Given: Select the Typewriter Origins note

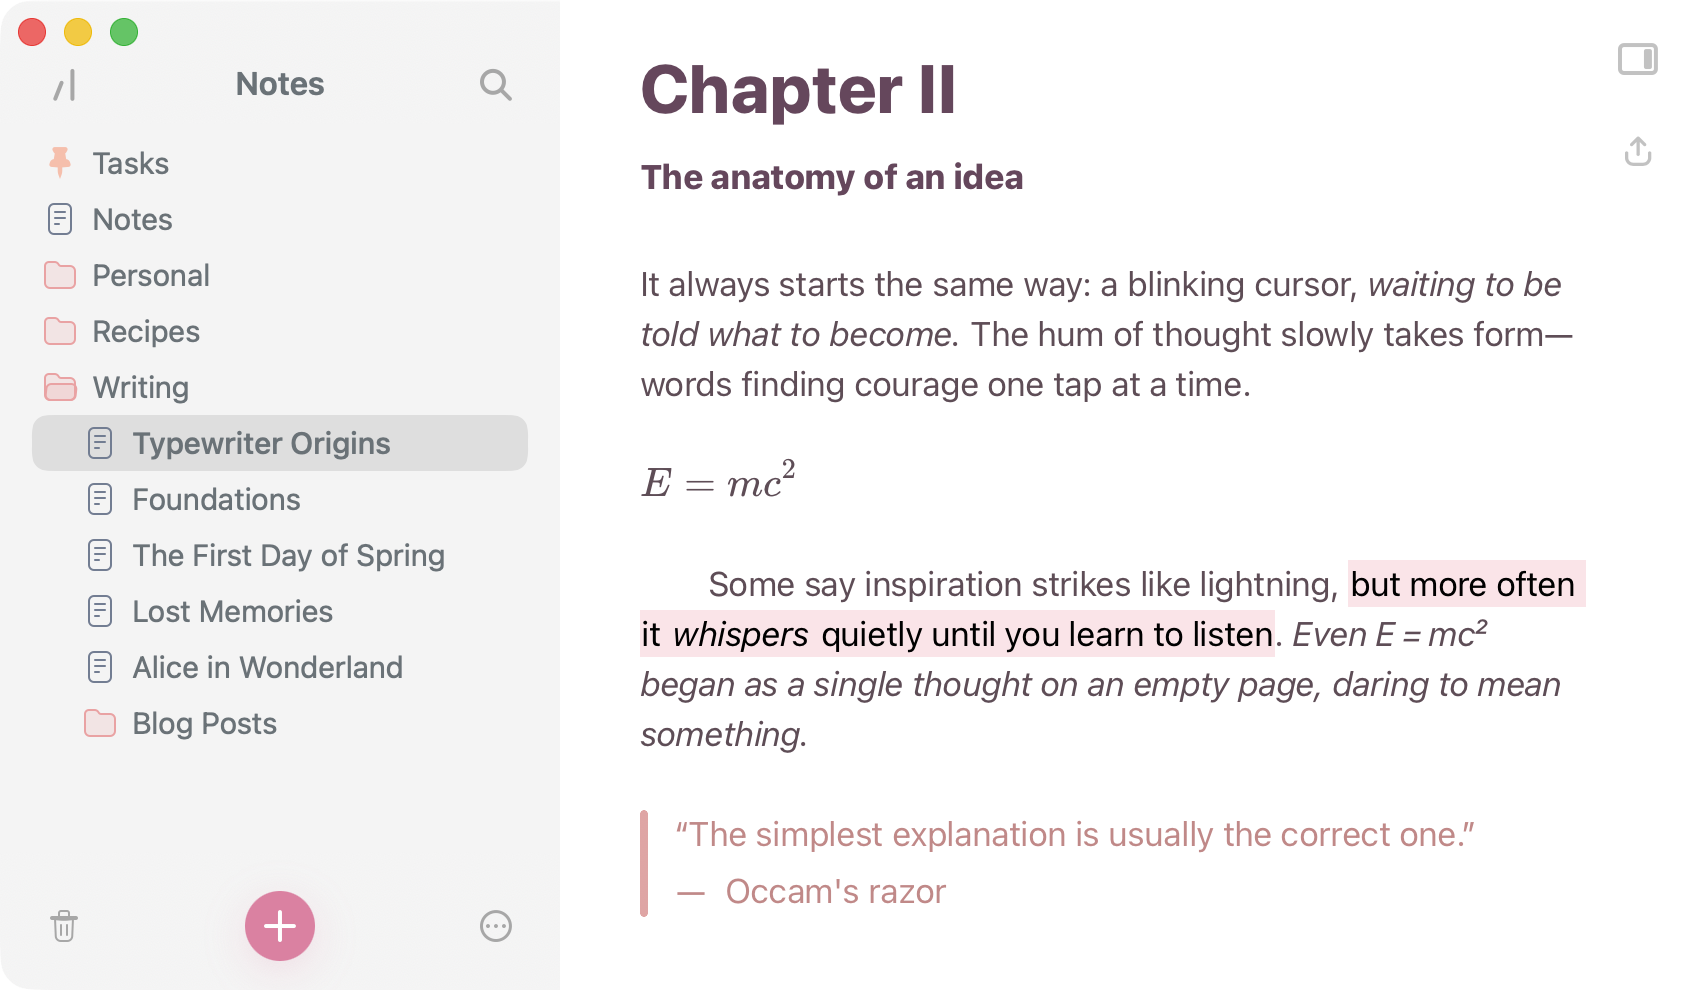Looking at the screenshot, I should (x=261, y=443).
